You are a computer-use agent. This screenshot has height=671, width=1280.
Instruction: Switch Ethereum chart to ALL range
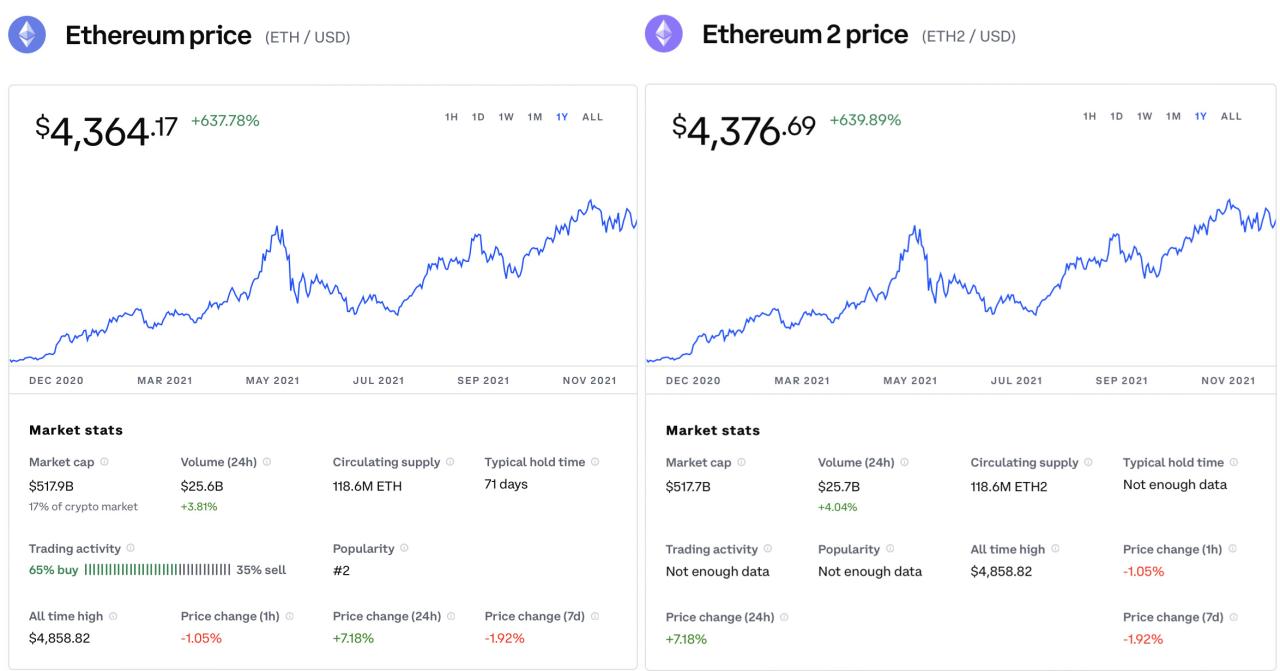(x=592, y=117)
